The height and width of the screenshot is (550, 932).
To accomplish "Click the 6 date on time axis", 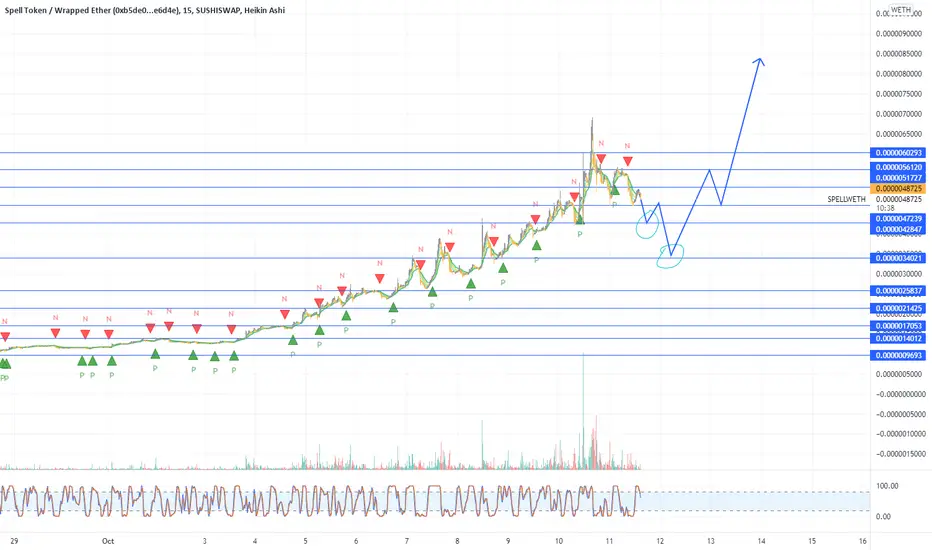I will [x=356, y=541].
